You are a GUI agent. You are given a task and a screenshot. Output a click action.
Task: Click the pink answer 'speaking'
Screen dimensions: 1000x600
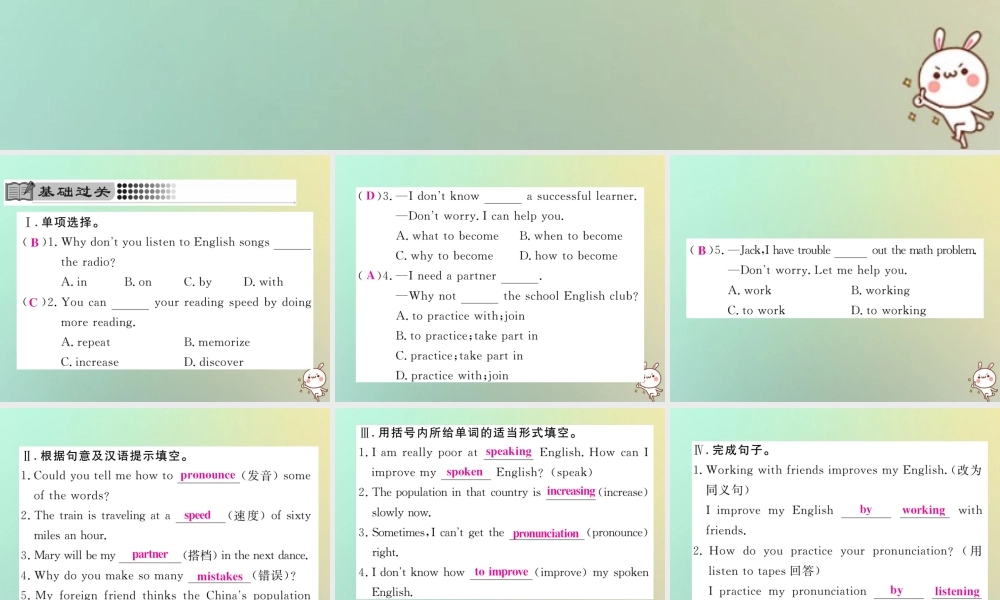click(508, 452)
